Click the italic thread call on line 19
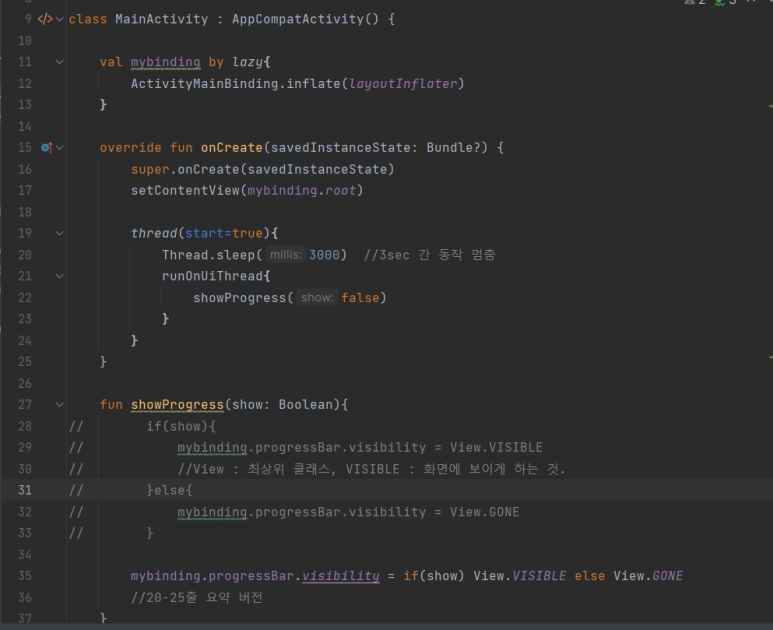Viewport: 773px width, 630px height. pyautogui.click(x=154, y=233)
